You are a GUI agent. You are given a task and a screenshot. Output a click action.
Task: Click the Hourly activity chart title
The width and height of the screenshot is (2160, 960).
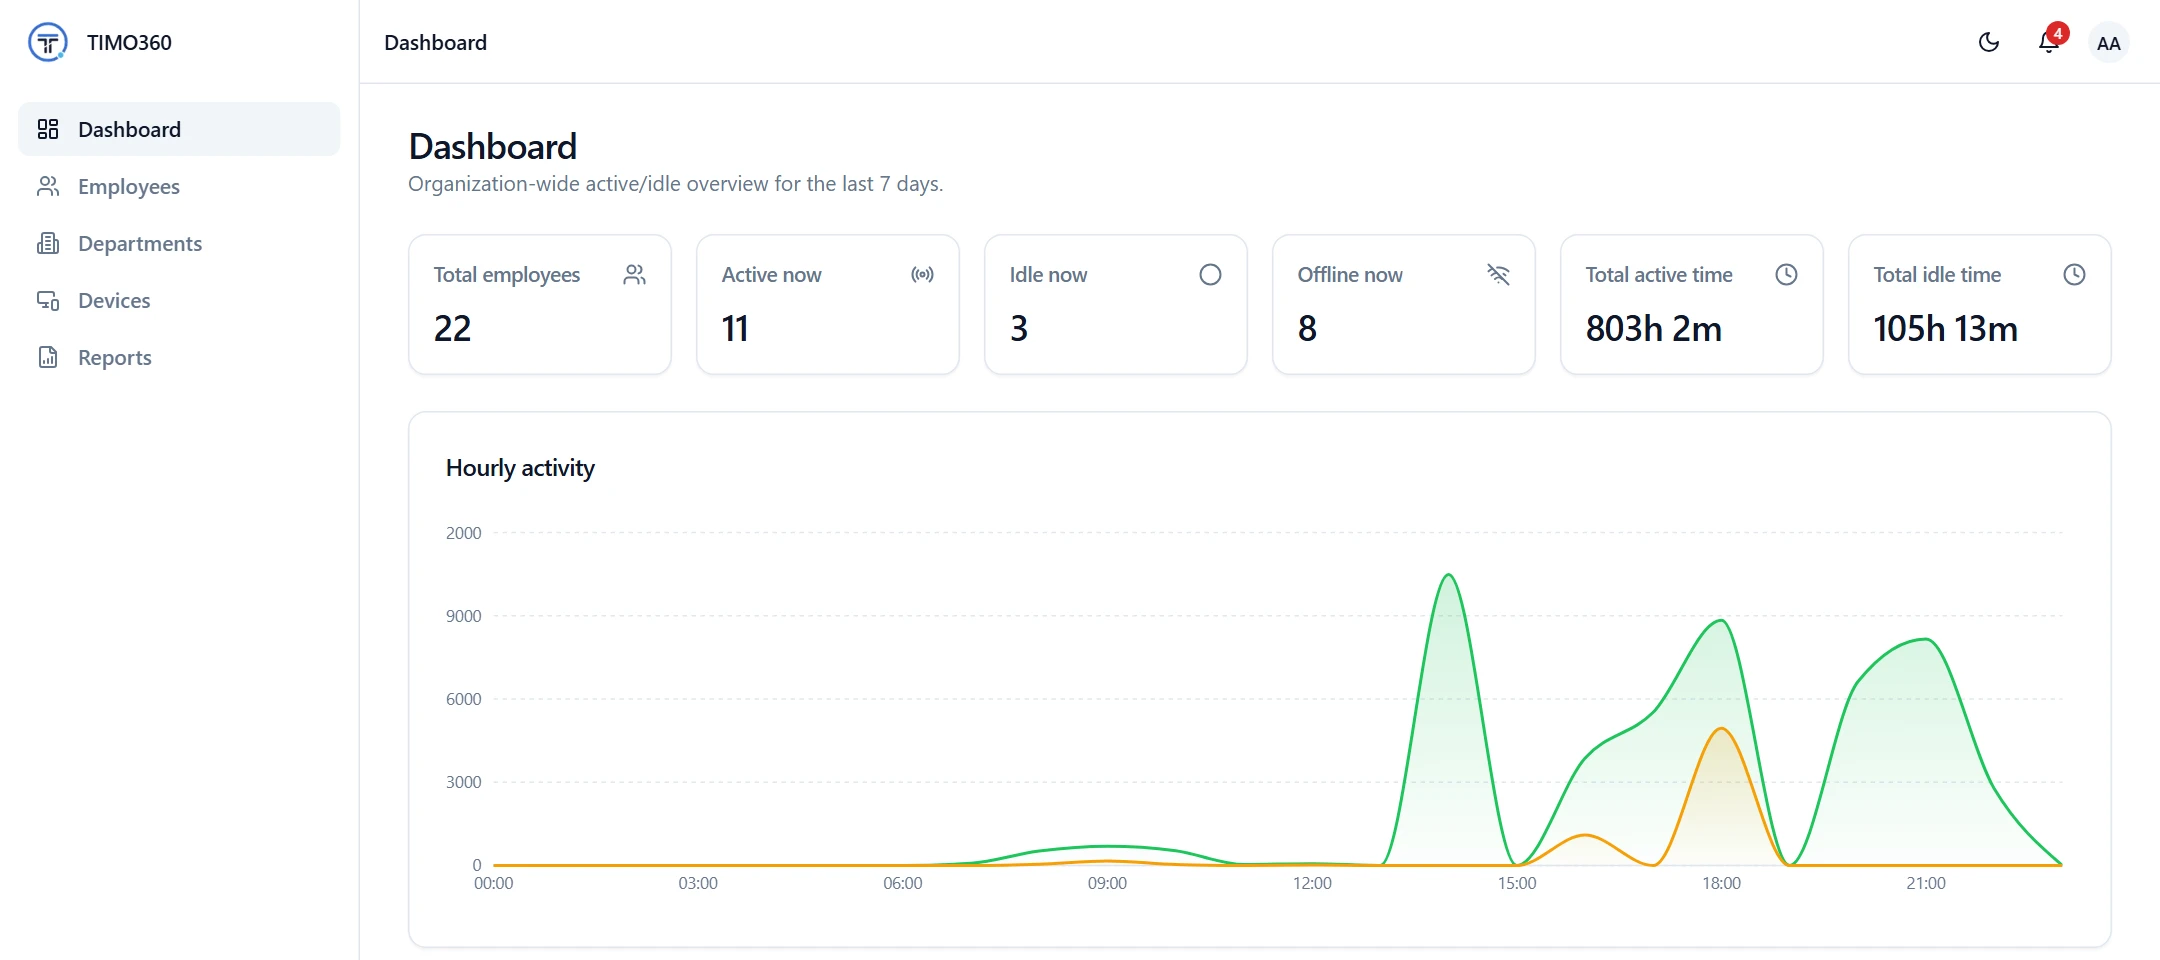tap(520, 468)
